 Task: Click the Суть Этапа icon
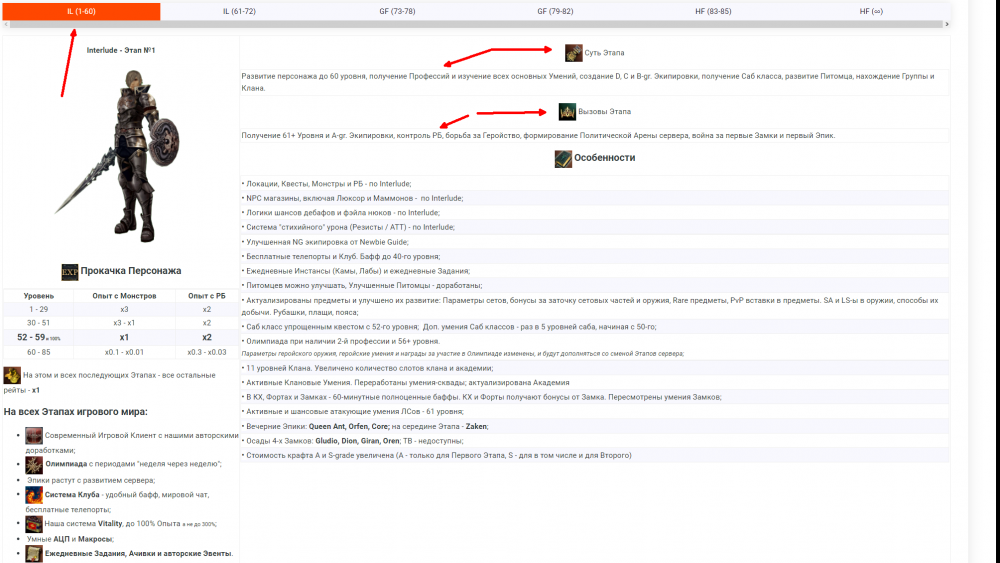[574, 53]
